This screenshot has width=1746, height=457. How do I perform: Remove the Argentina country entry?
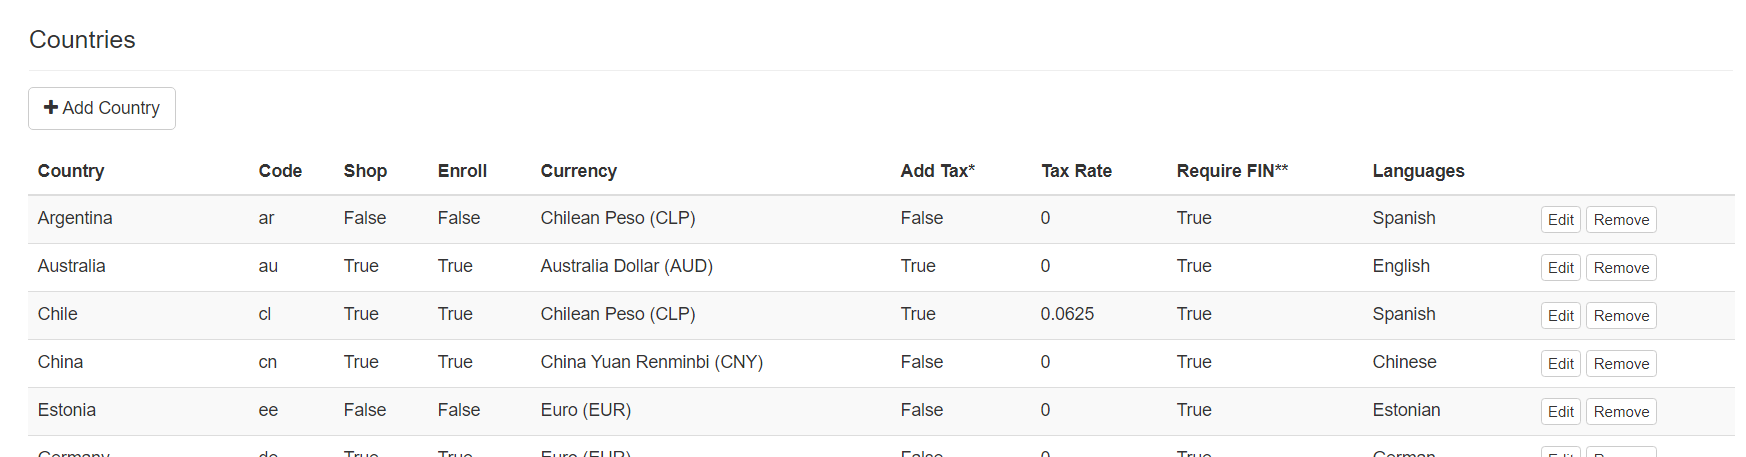(1621, 220)
